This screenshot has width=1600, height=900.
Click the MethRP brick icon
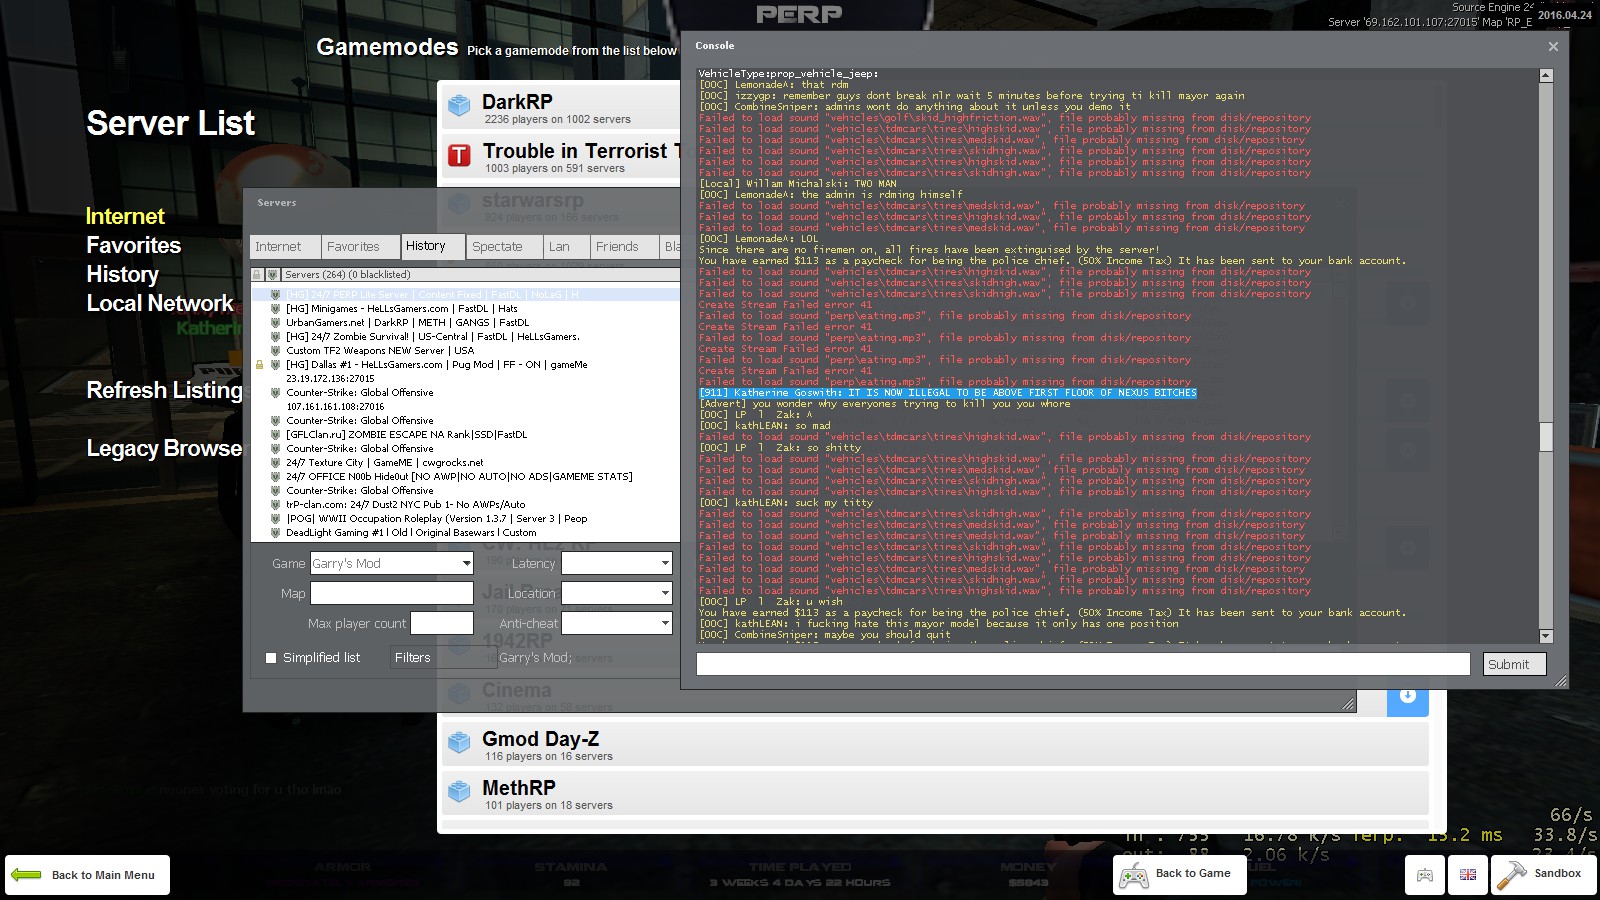tap(459, 791)
